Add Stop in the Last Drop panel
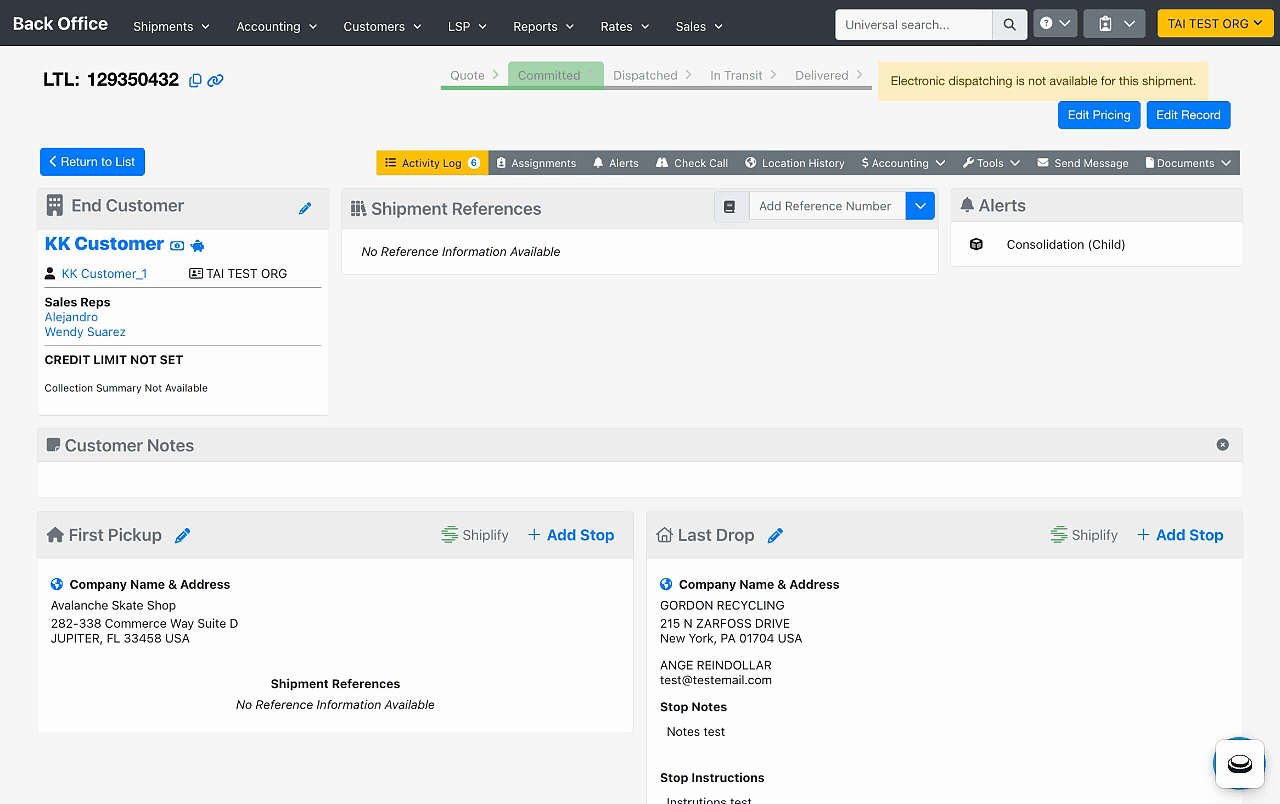Viewport: 1280px width, 804px height. tap(1180, 535)
